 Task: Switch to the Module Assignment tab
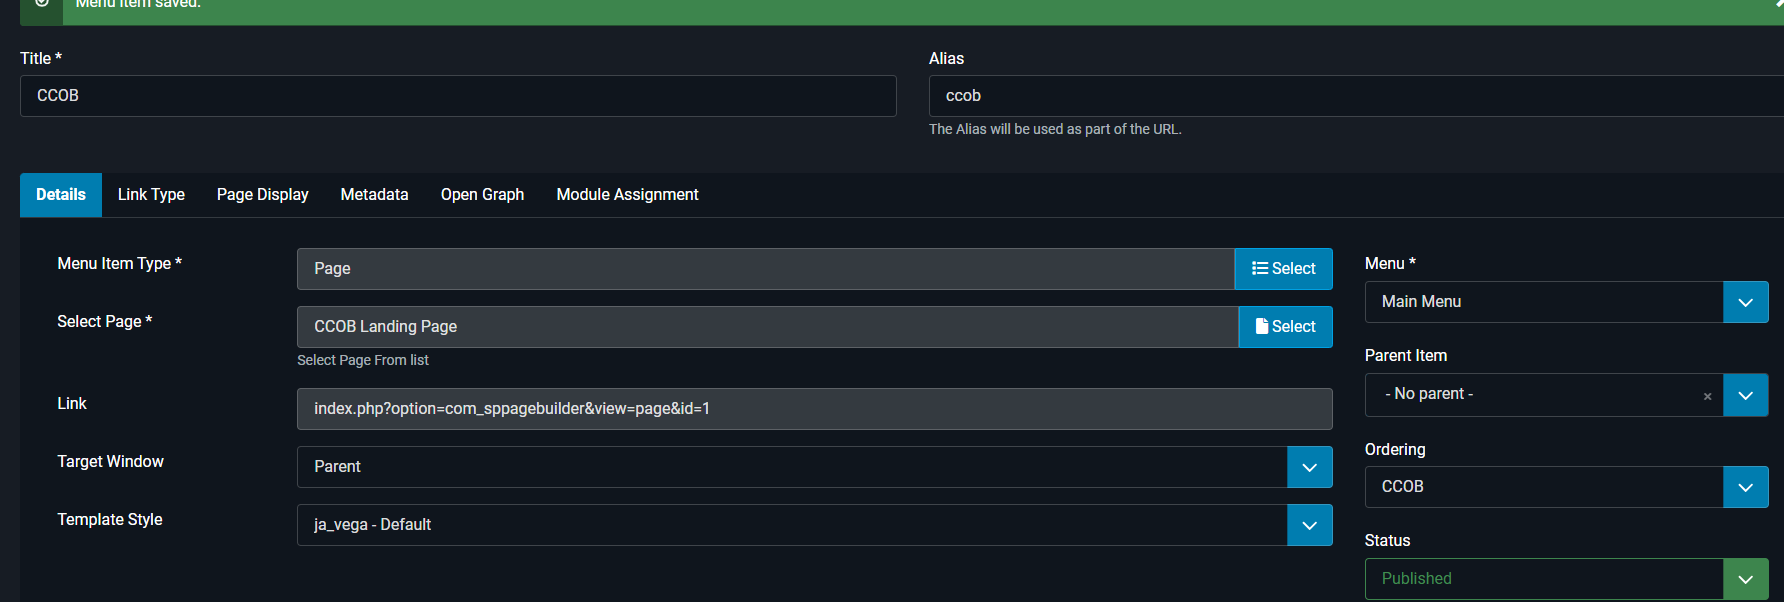tap(627, 195)
